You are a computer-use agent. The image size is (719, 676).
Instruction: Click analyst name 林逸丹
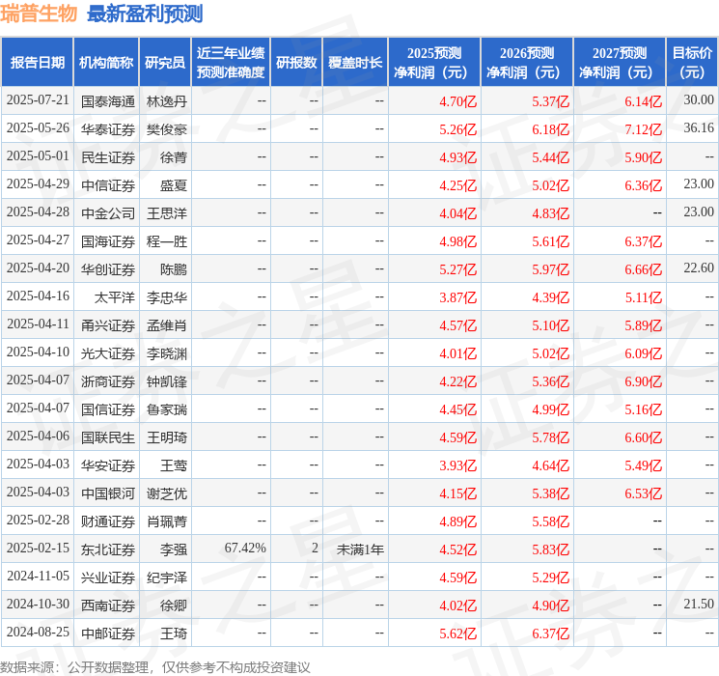coord(166,101)
